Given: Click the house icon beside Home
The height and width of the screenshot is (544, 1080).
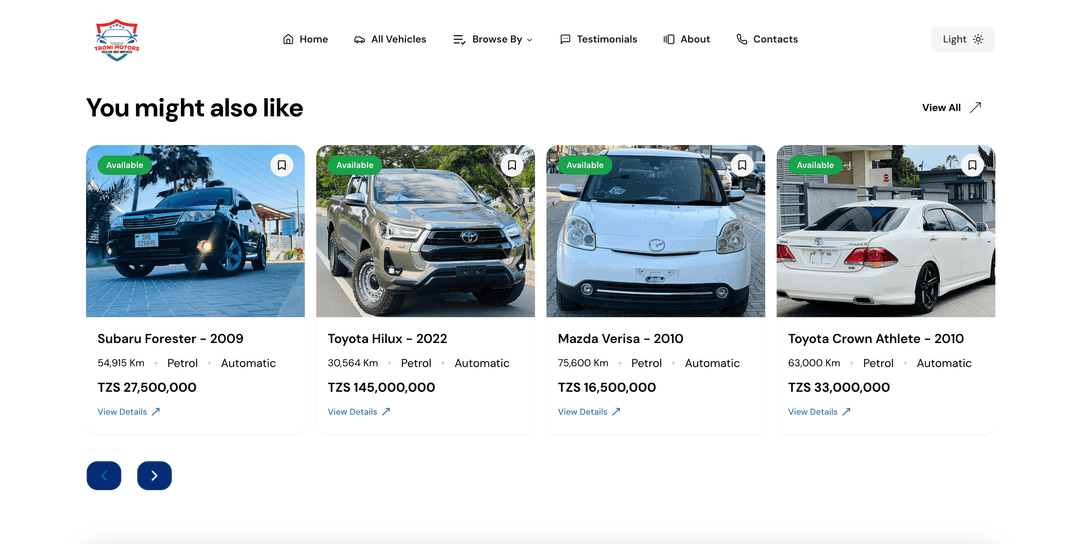Looking at the screenshot, I should 288,39.
